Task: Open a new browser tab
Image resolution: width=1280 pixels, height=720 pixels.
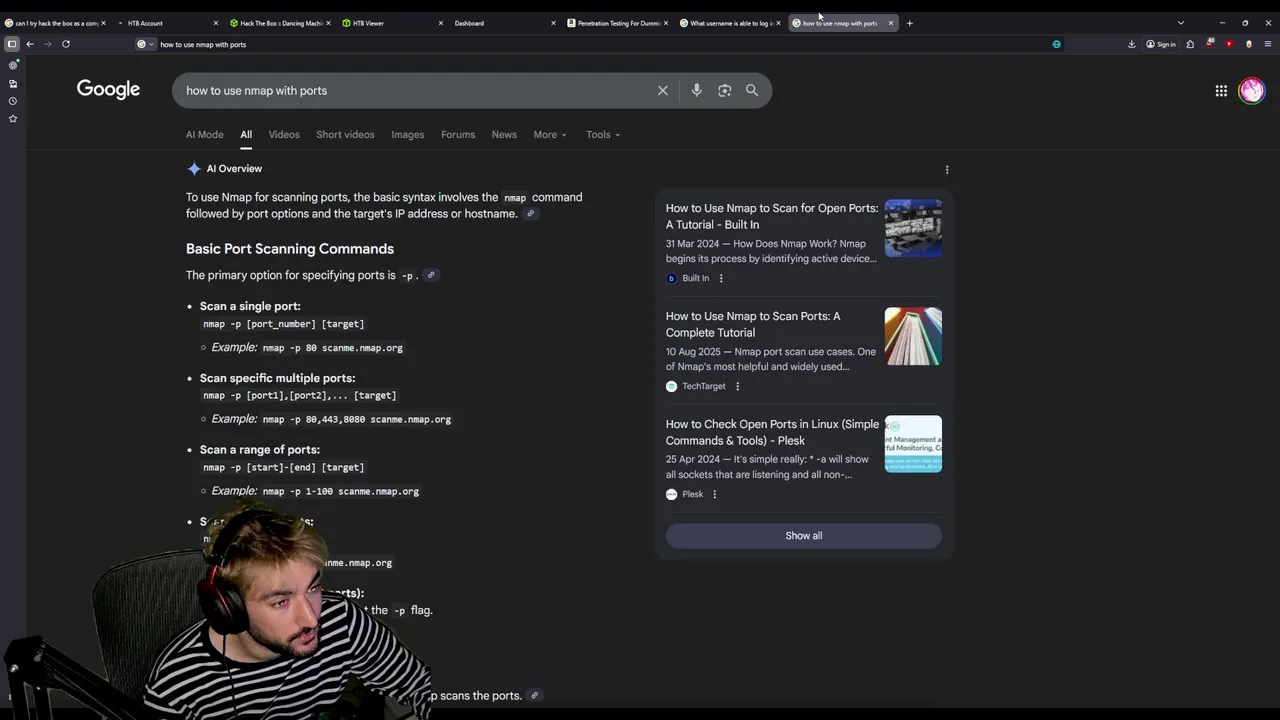Action: 909,23
